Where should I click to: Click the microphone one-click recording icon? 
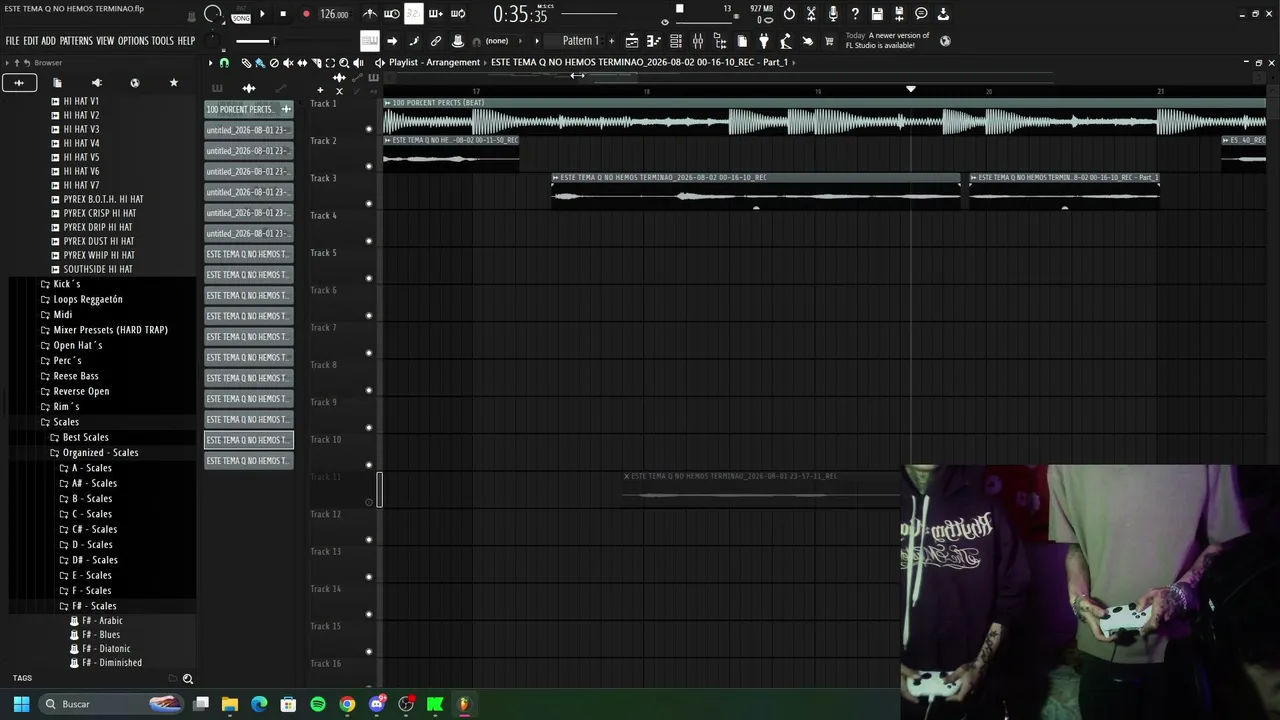pos(833,14)
